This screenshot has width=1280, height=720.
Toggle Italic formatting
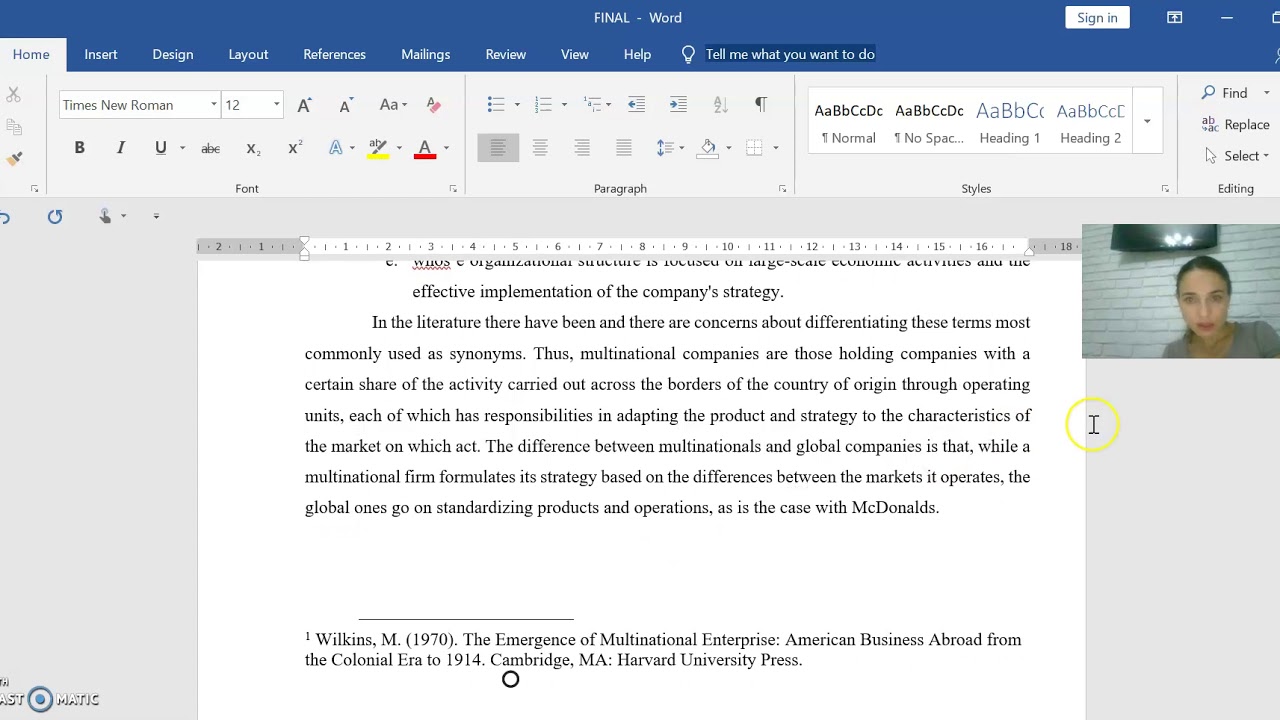coord(120,148)
